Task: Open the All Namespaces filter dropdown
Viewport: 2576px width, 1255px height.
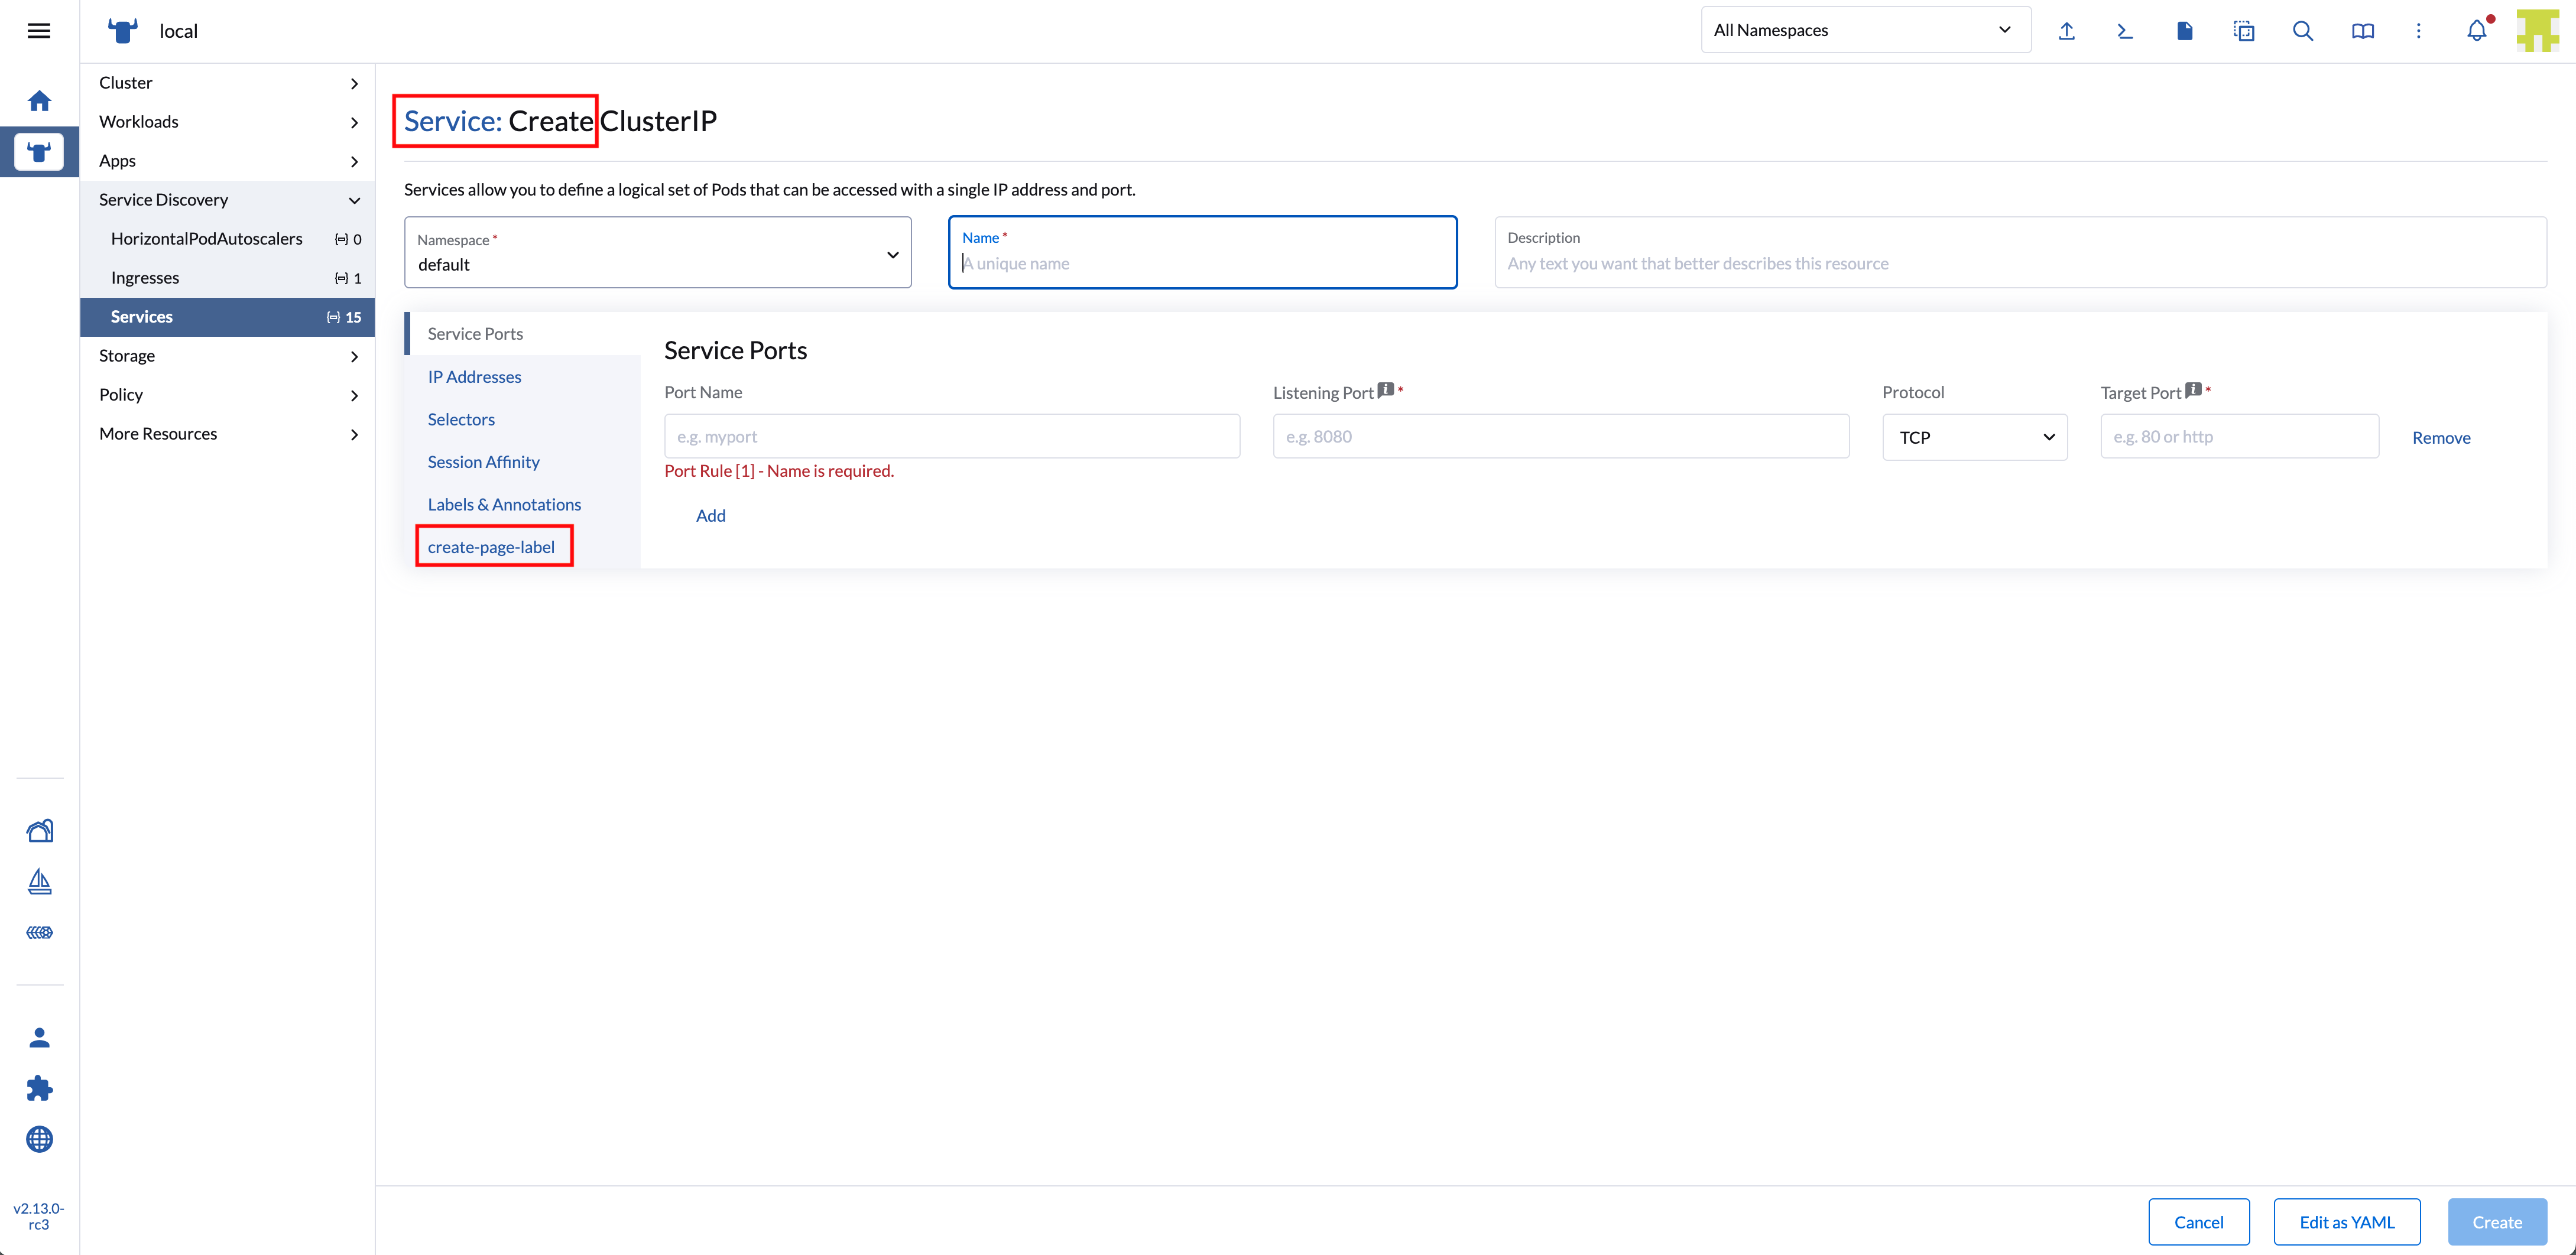Action: tap(1865, 30)
